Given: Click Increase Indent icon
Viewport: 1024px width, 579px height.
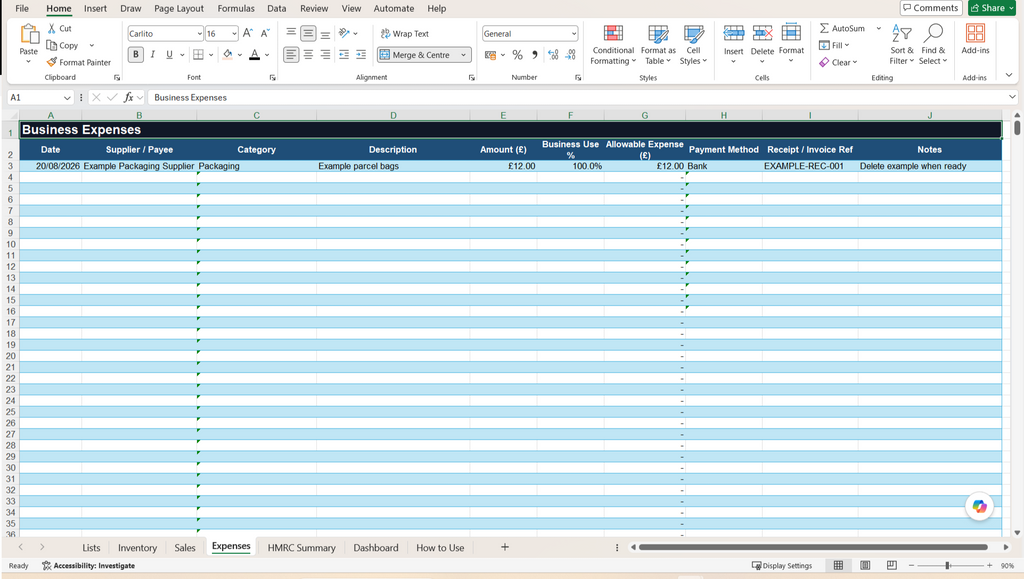Looking at the screenshot, I should point(360,55).
